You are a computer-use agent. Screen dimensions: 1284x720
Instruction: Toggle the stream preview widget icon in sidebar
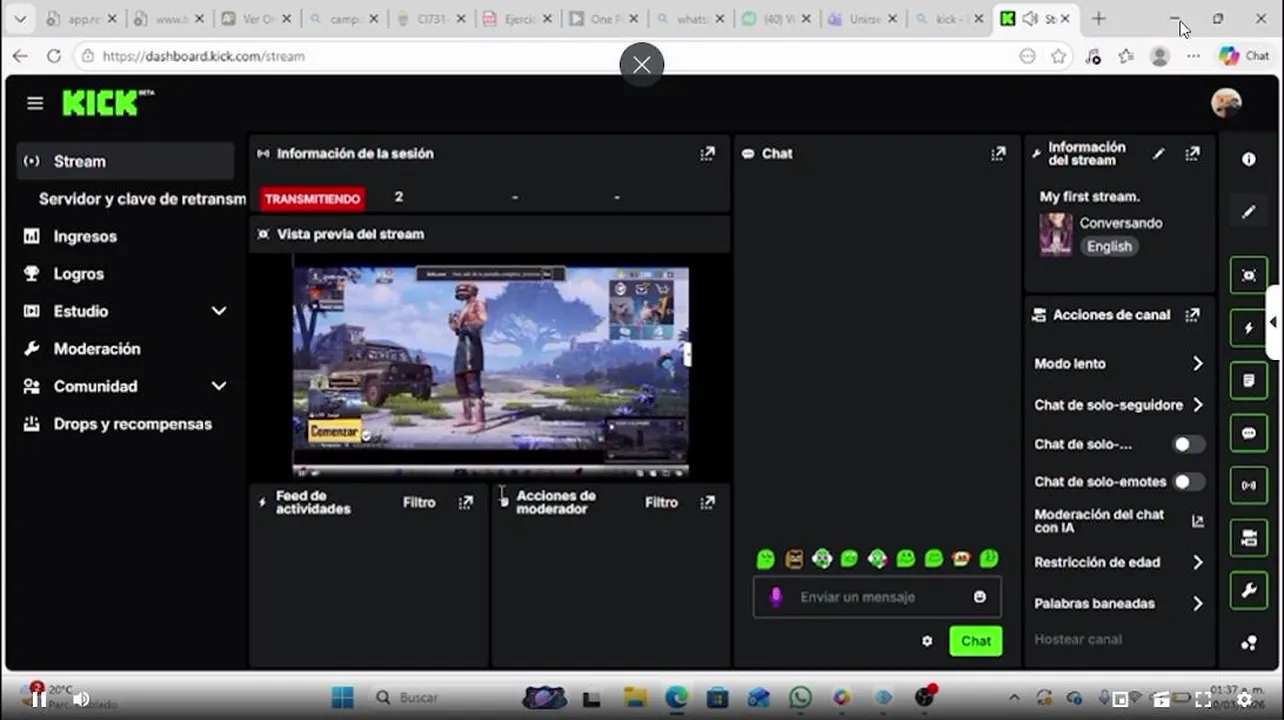[1249, 275]
